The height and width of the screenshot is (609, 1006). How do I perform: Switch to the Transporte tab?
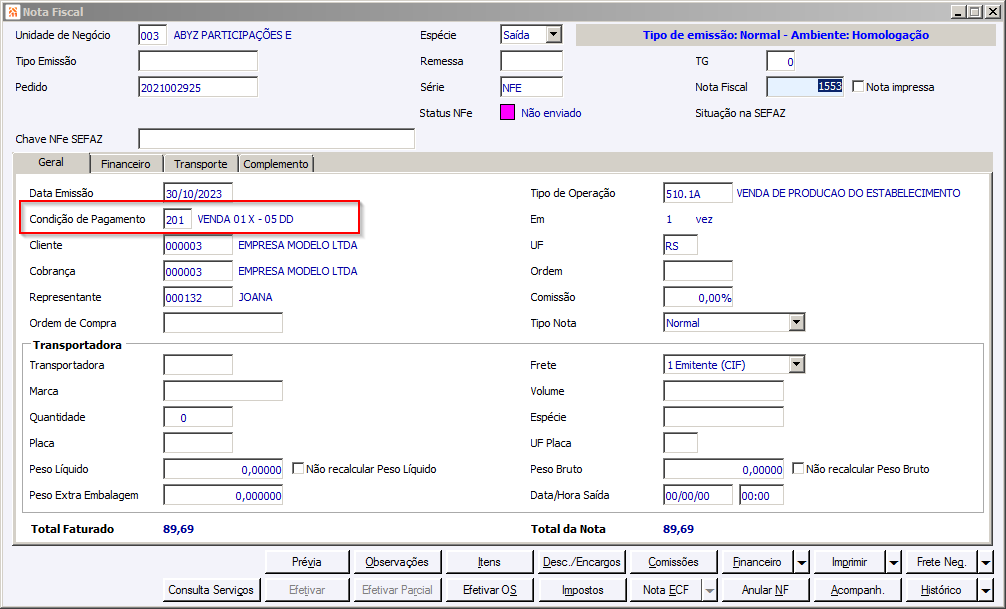[201, 164]
